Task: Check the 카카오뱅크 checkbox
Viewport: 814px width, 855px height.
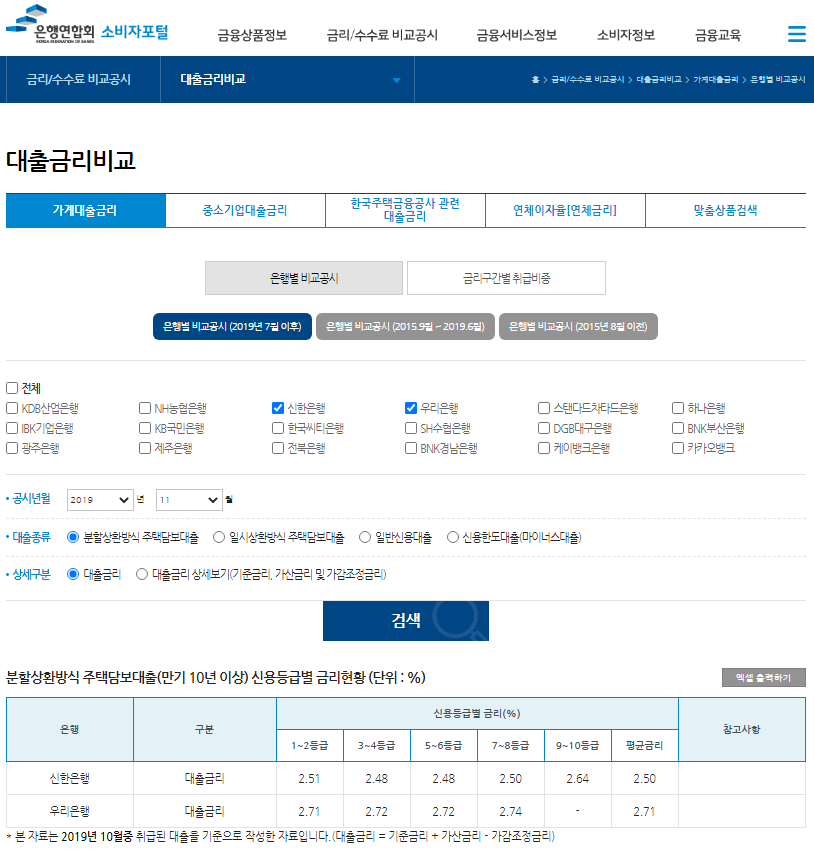Action: pyautogui.click(x=678, y=448)
